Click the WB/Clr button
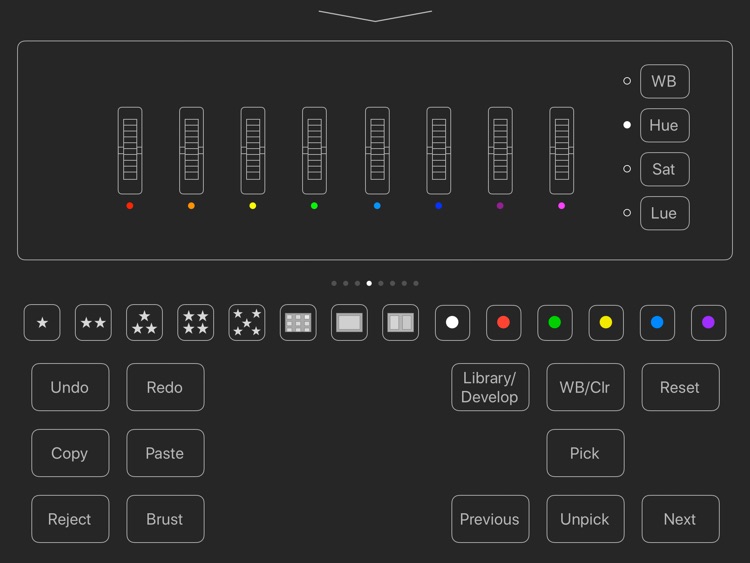Viewport: 750px width, 563px height. tap(585, 387)
